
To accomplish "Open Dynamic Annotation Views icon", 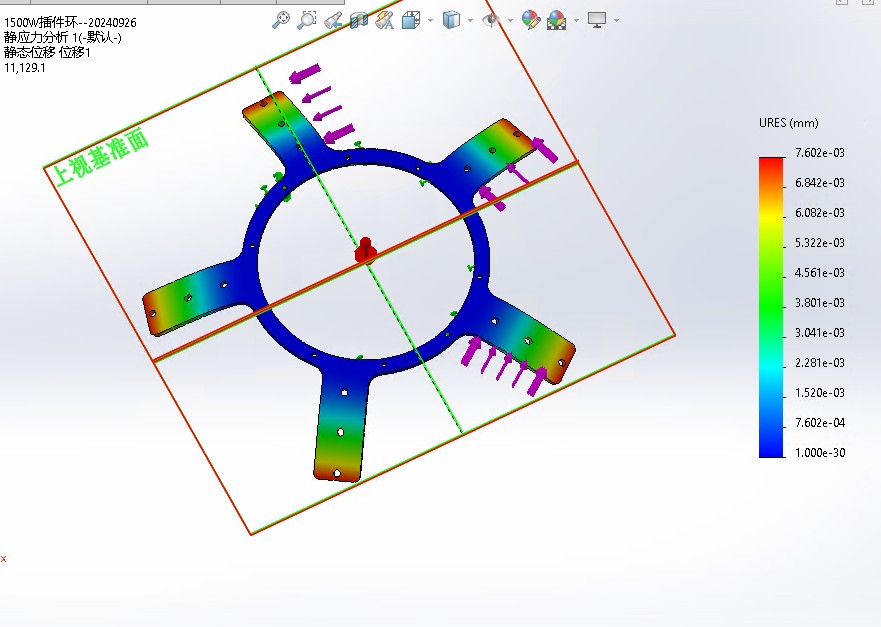I will pos(385,21).
